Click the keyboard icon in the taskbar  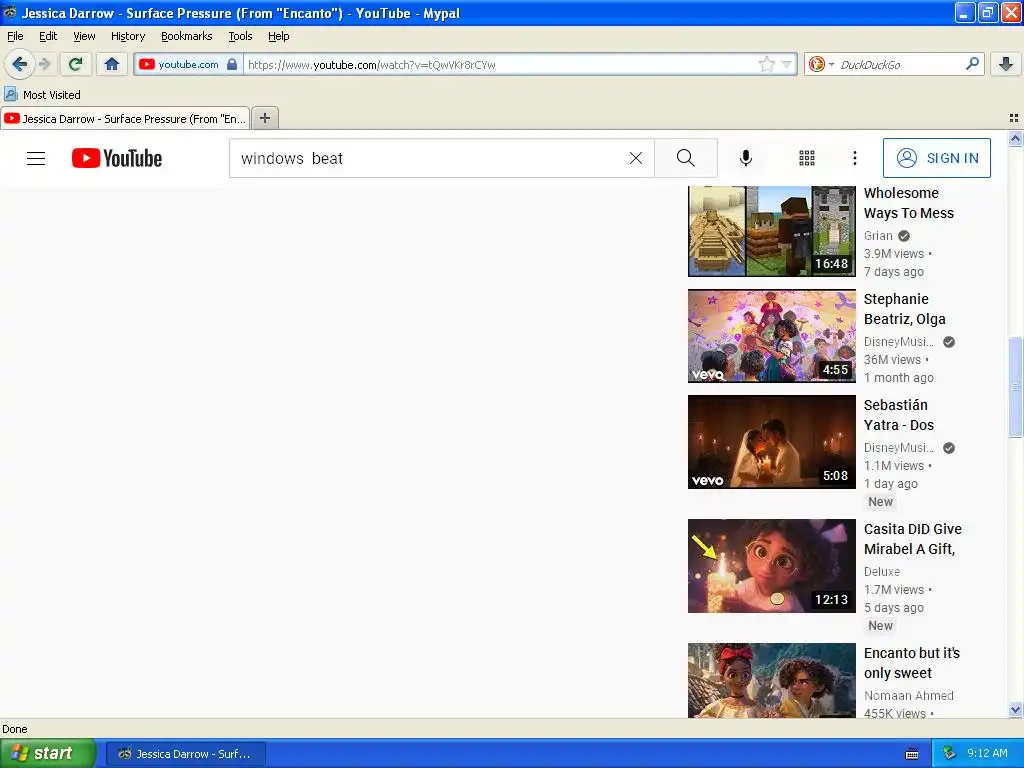click(912, 754)
